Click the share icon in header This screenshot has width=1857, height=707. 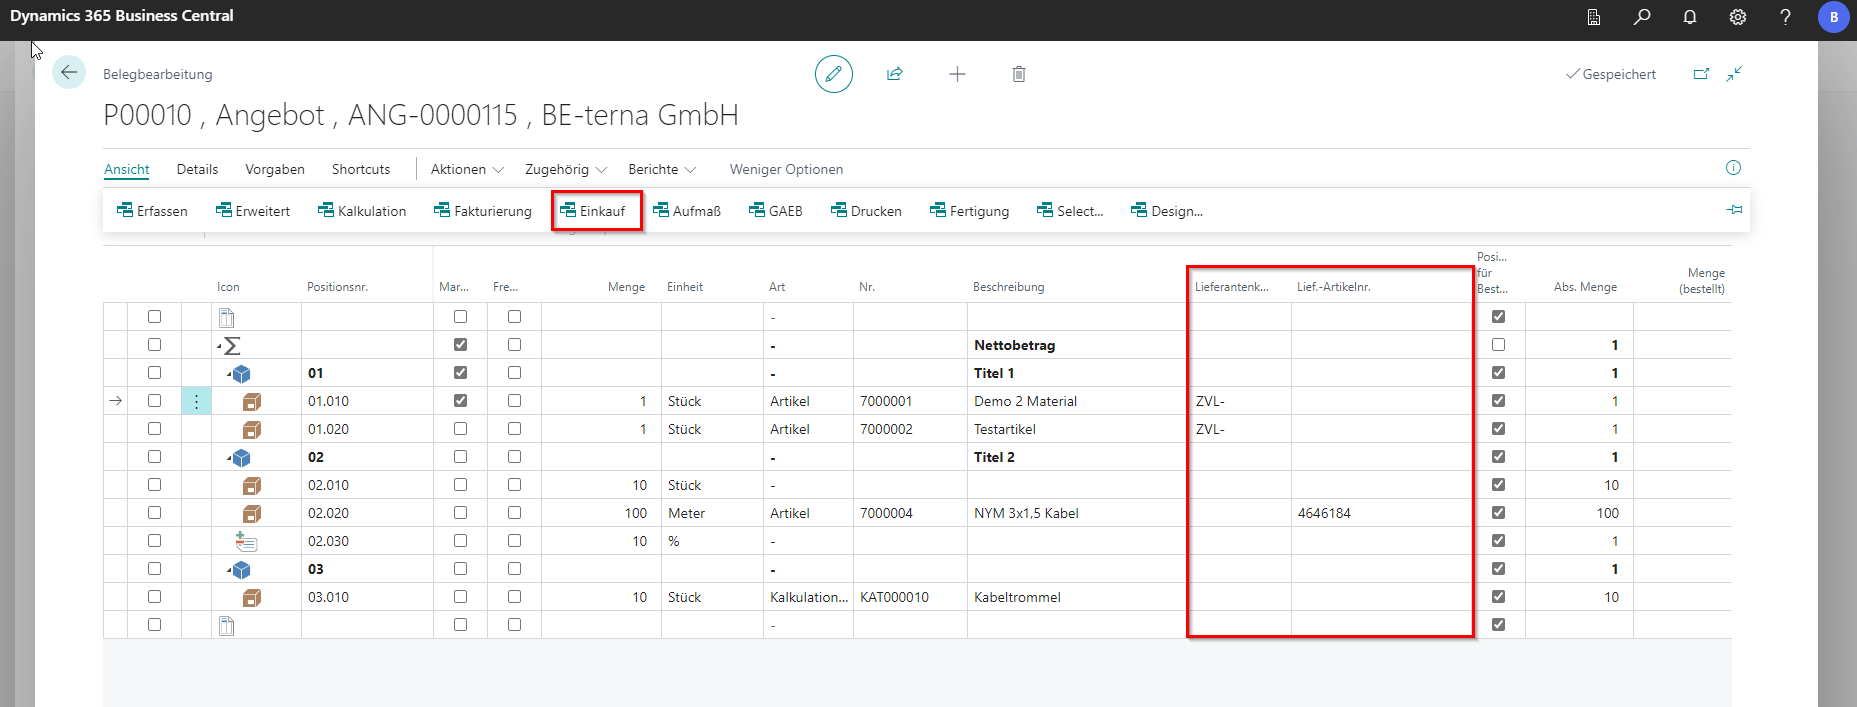pos(895,74)
